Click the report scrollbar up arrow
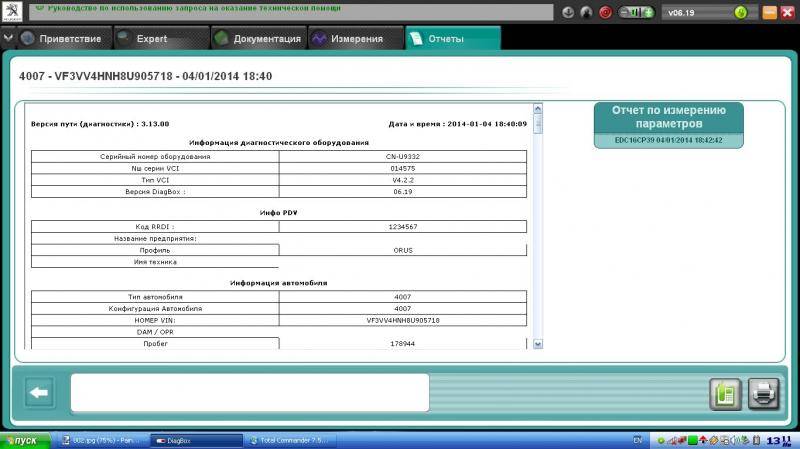This screenshot has width=800, height=449. [x=538, y=108]
